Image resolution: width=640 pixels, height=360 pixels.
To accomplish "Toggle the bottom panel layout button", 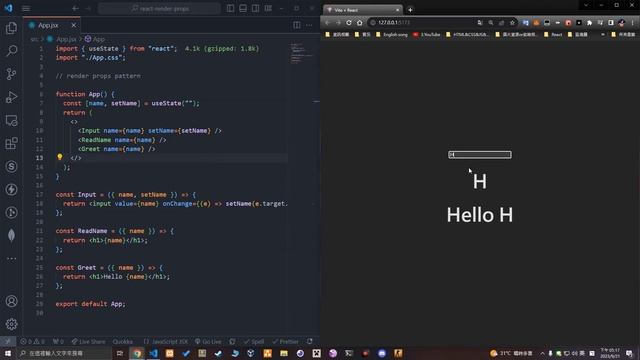I will pos(243,8).
